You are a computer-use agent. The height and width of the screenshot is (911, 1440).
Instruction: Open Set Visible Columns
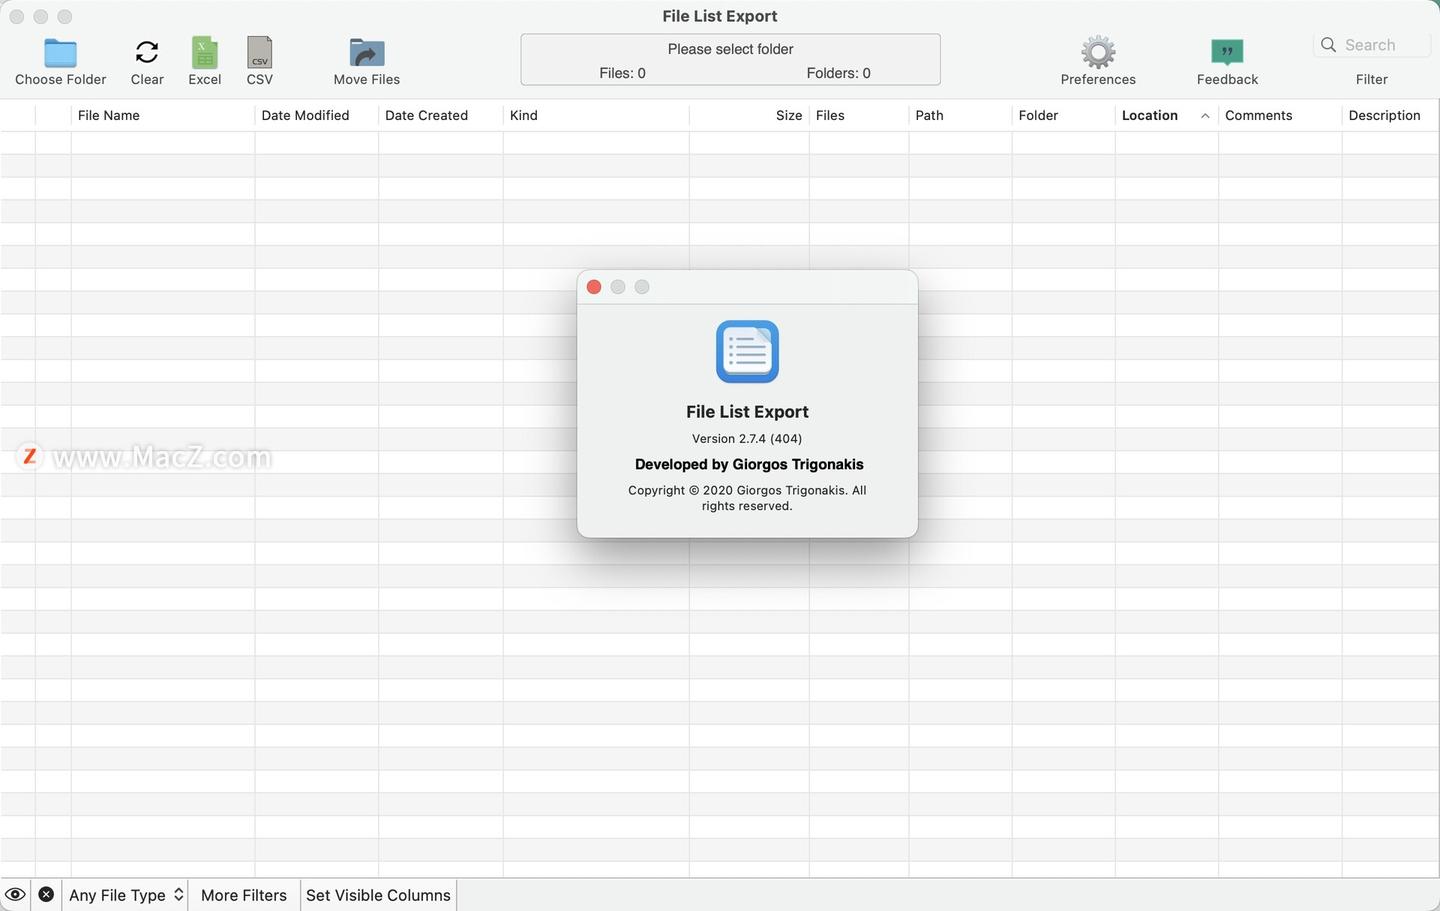[x=377, y=894]
